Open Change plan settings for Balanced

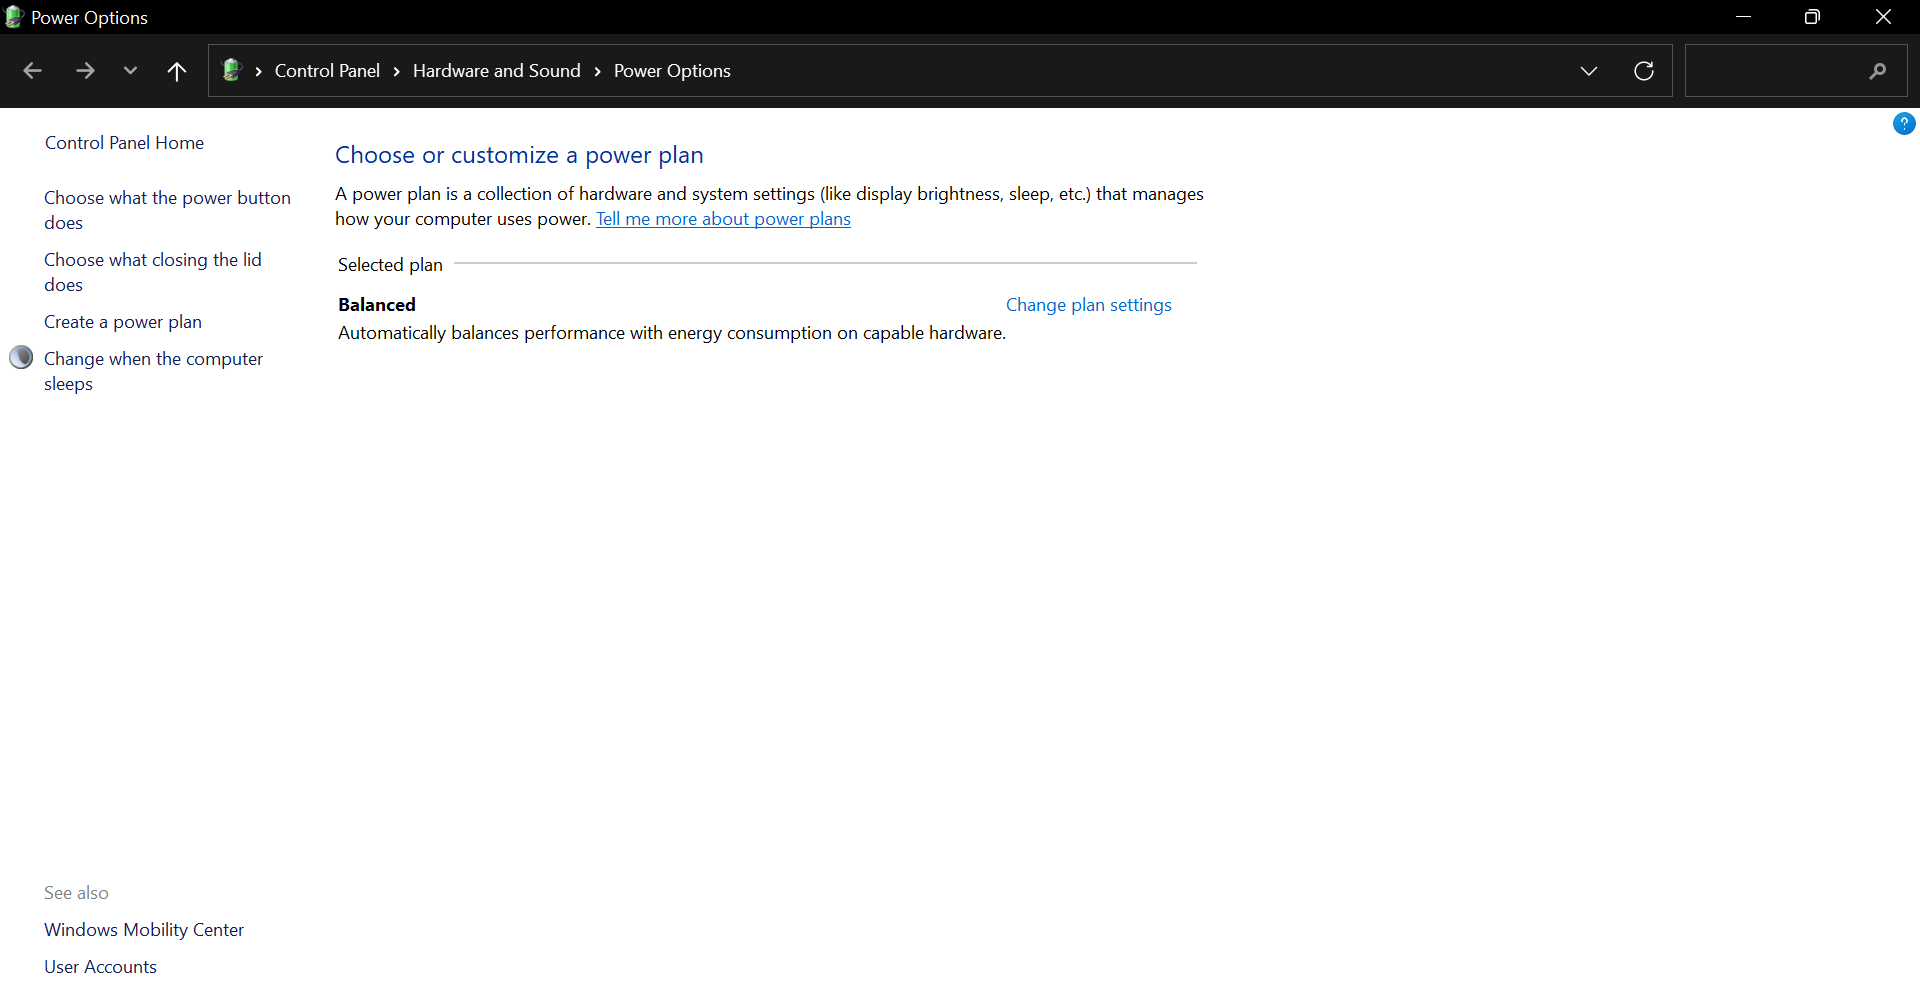1089,304
